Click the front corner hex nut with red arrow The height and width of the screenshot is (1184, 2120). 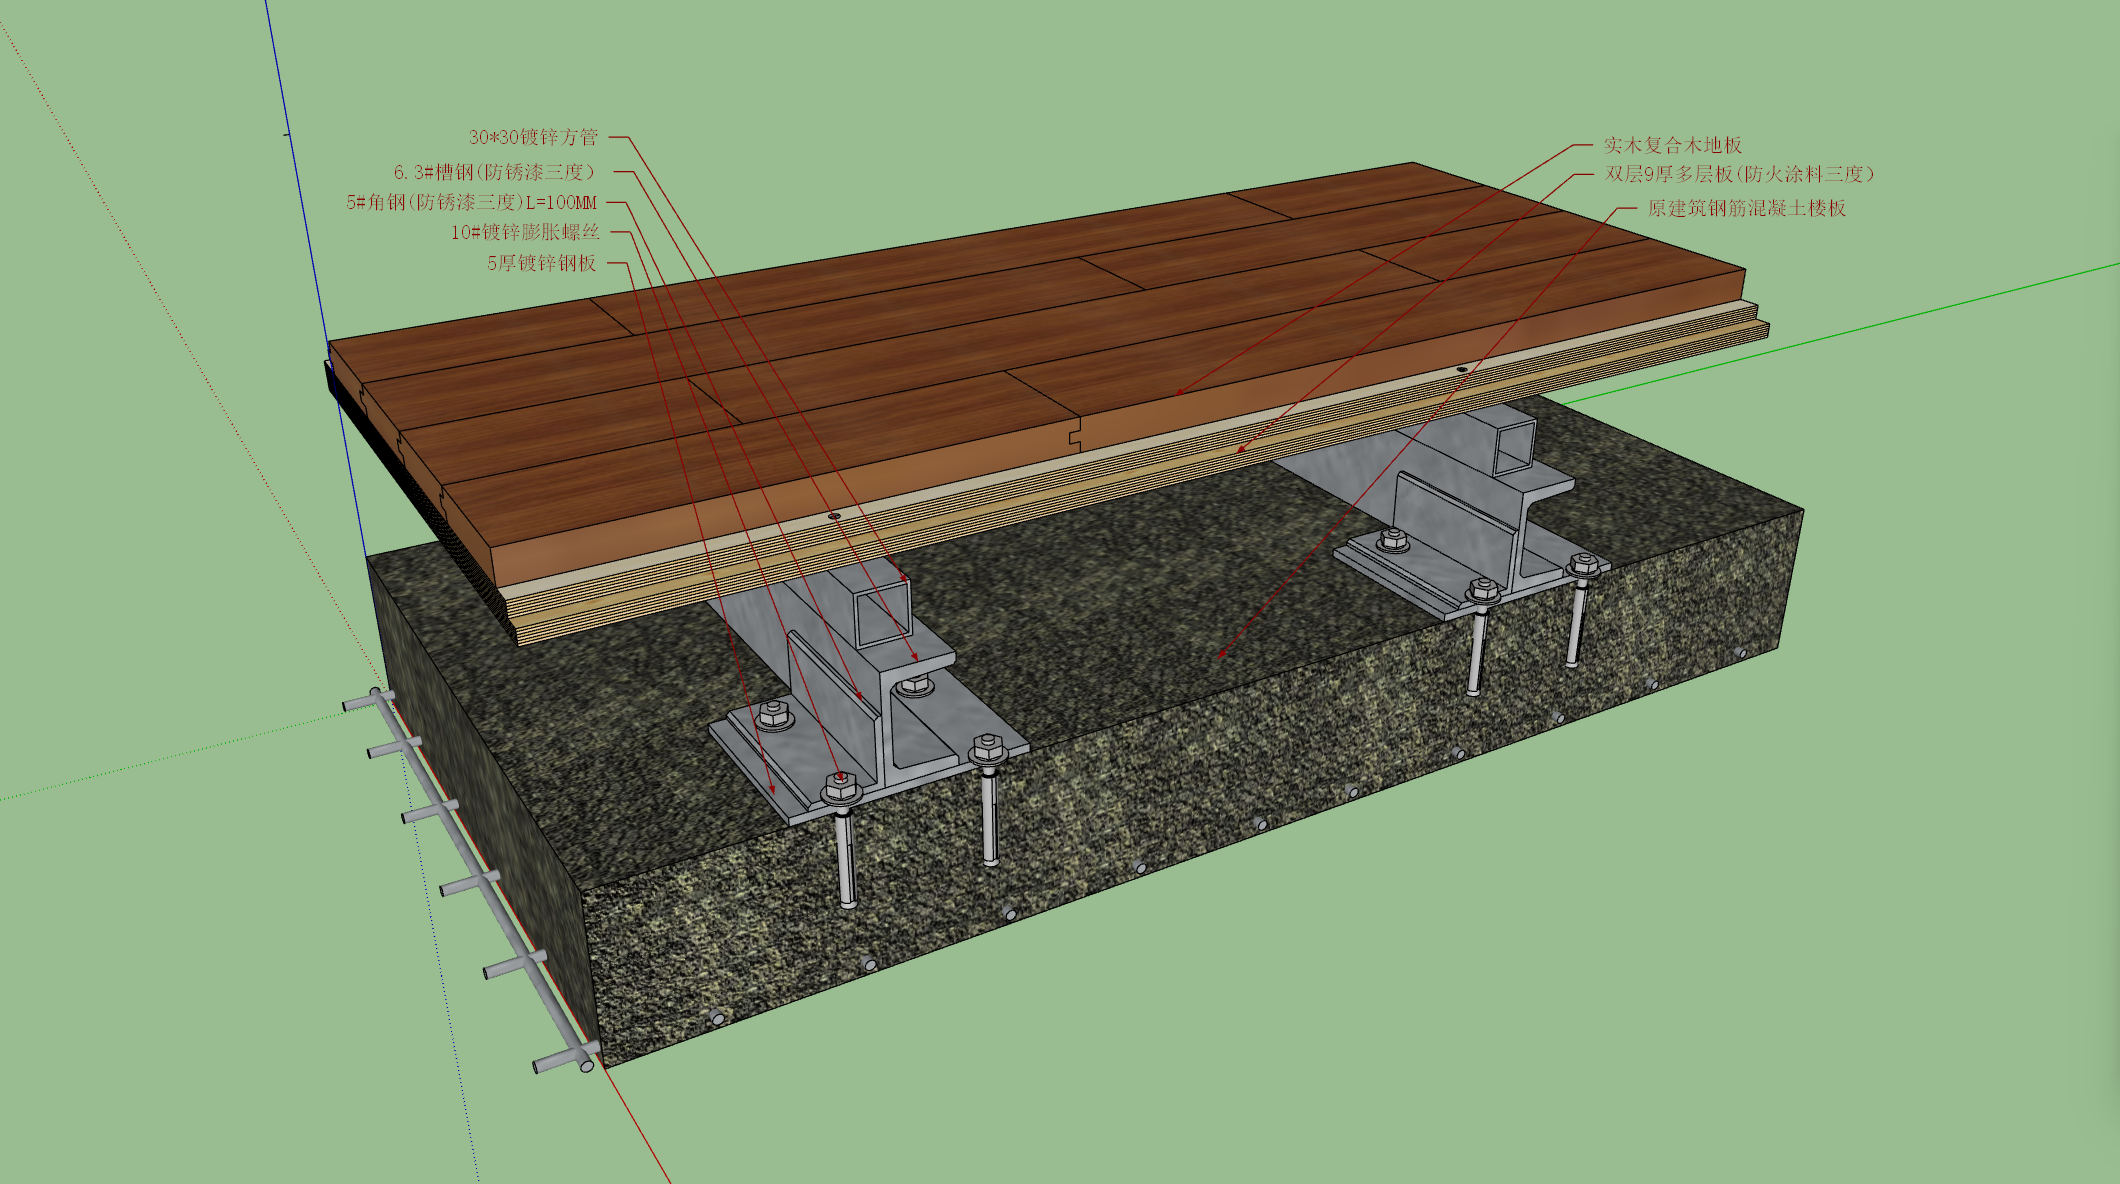[840, 787]
